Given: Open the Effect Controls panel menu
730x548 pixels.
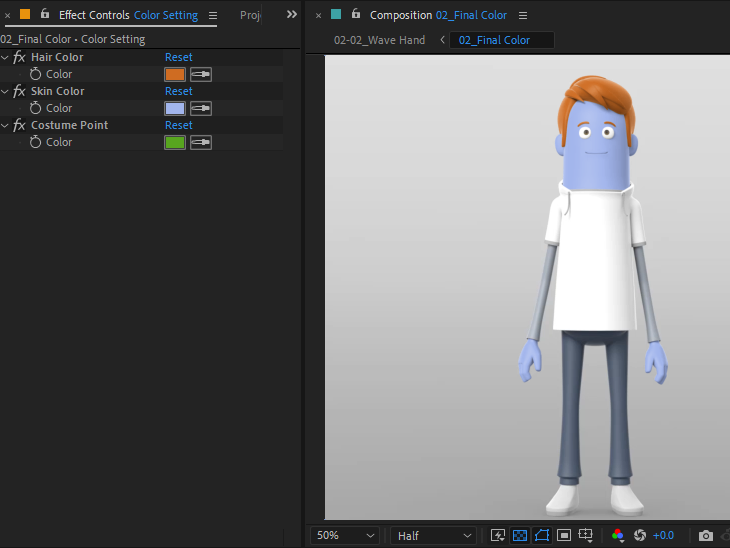Looking at the screenshot, I should (x=213, y=15).
